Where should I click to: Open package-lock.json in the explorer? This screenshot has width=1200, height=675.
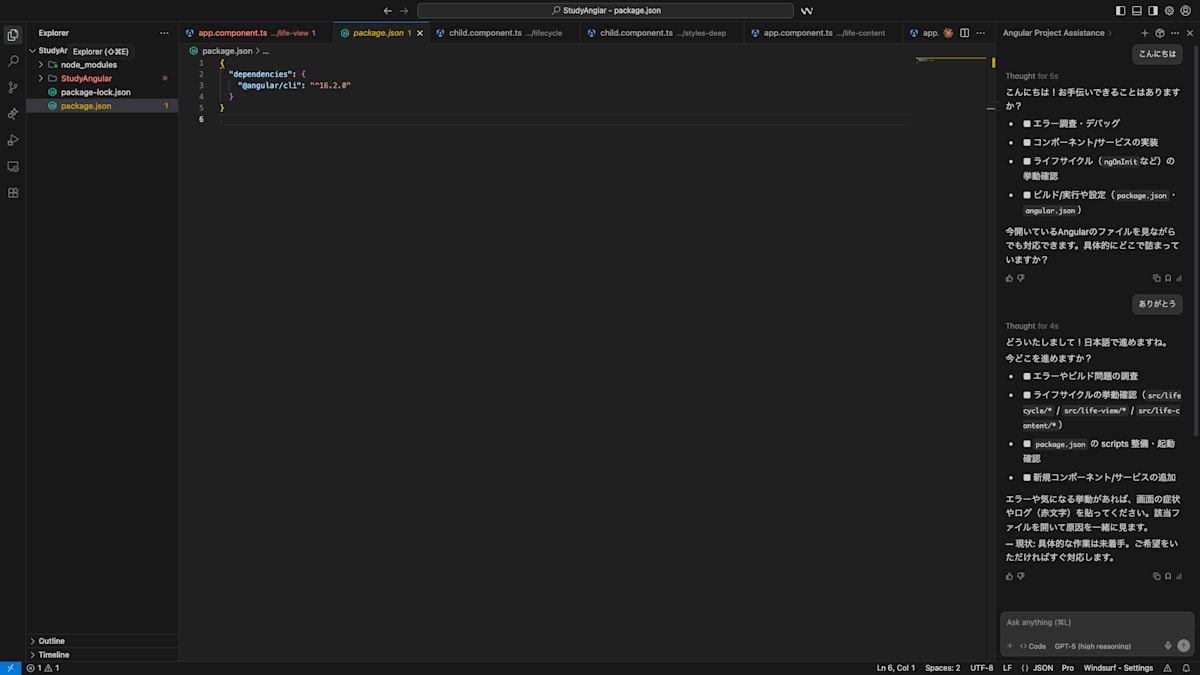point(102,92)
